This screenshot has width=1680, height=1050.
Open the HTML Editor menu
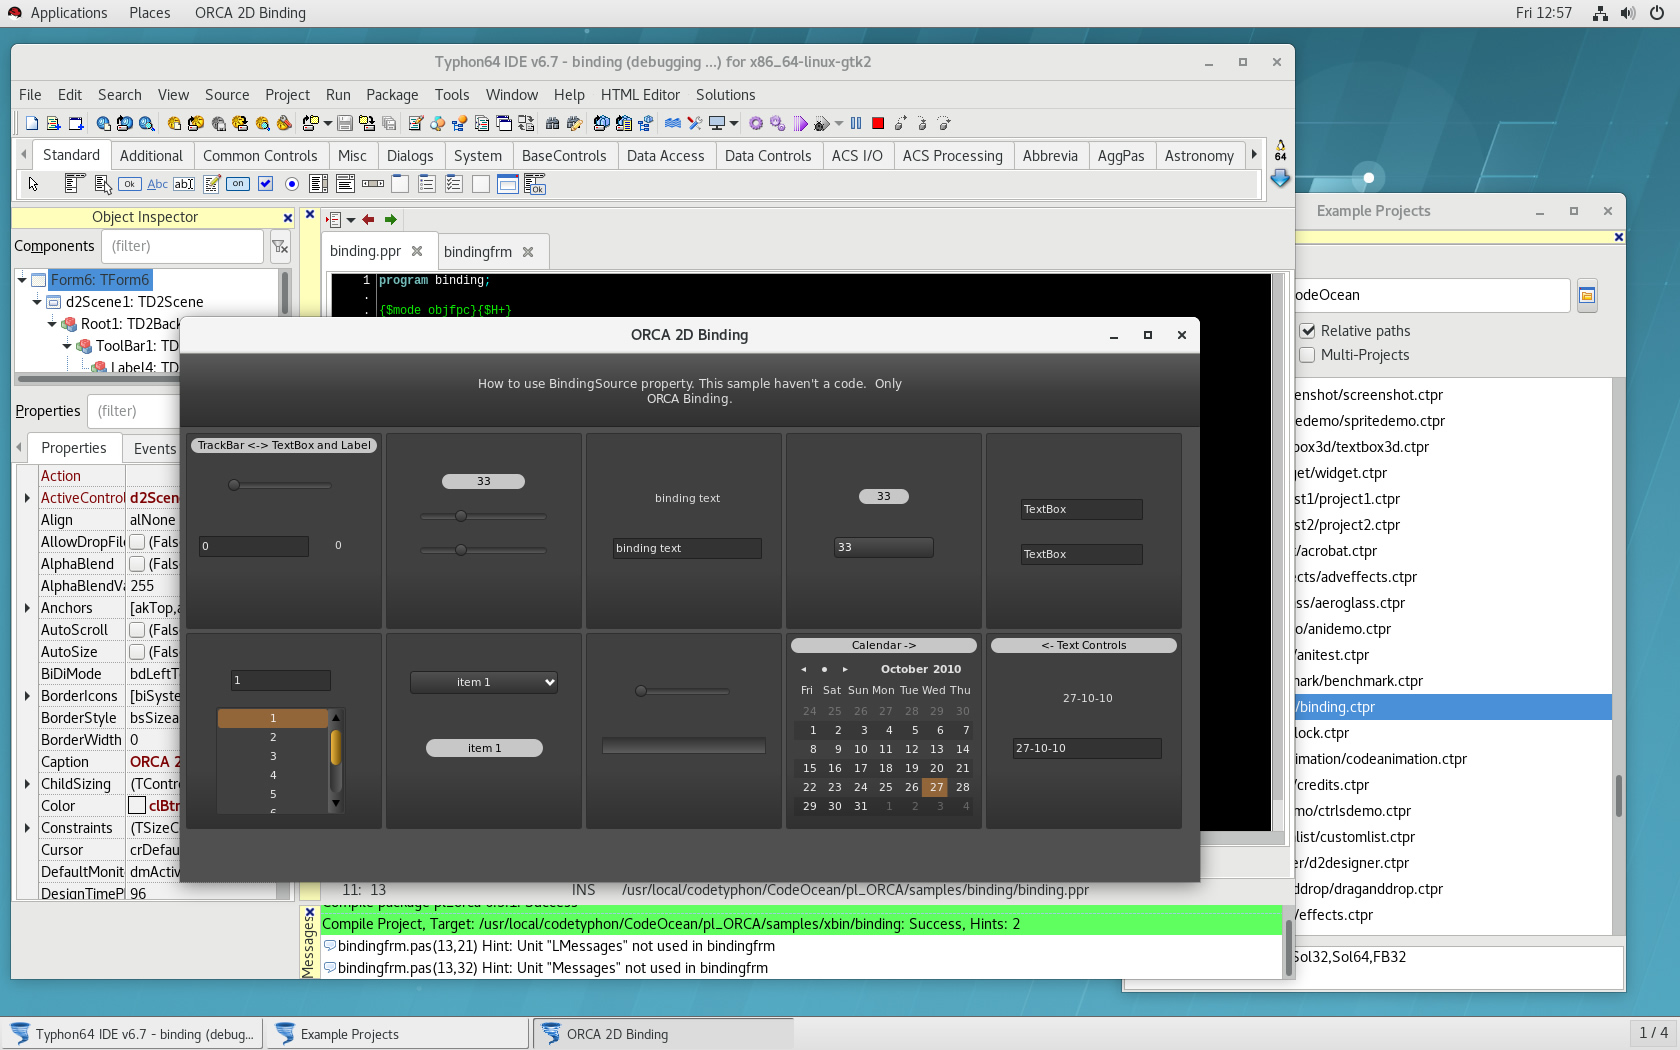640,95
